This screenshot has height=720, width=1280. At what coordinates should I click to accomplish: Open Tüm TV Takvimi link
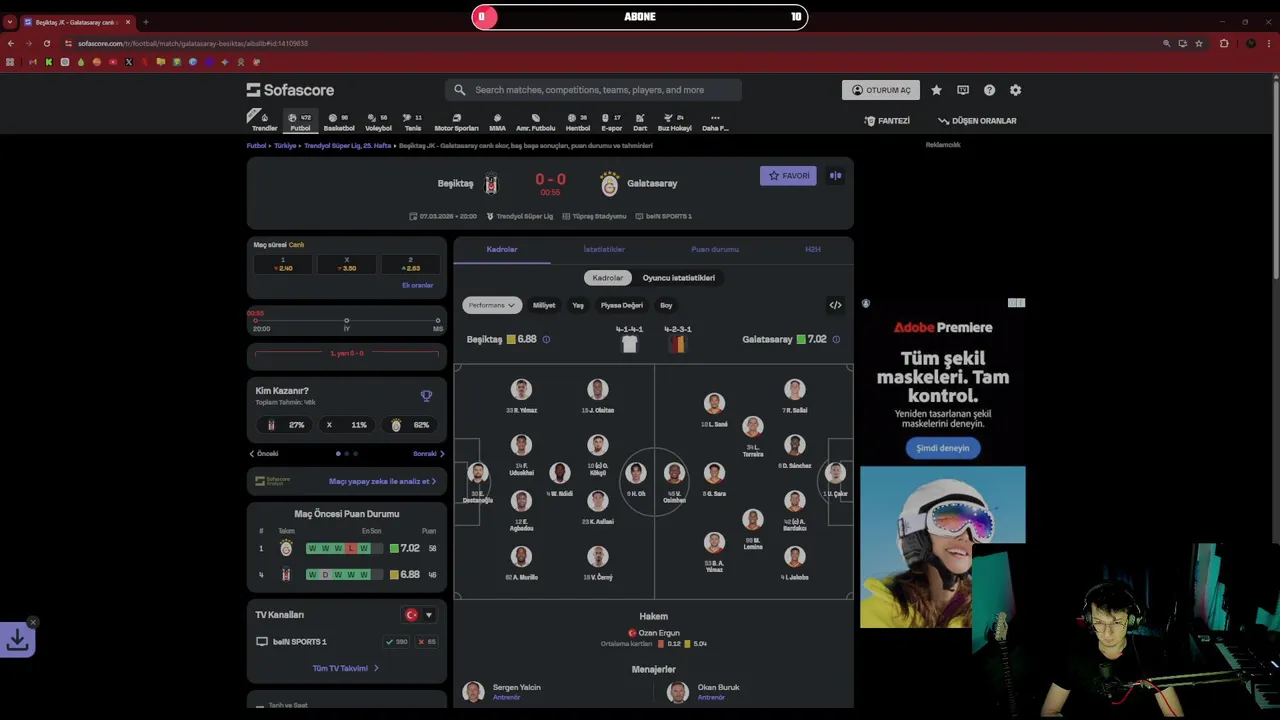click(x=346, y=668)
